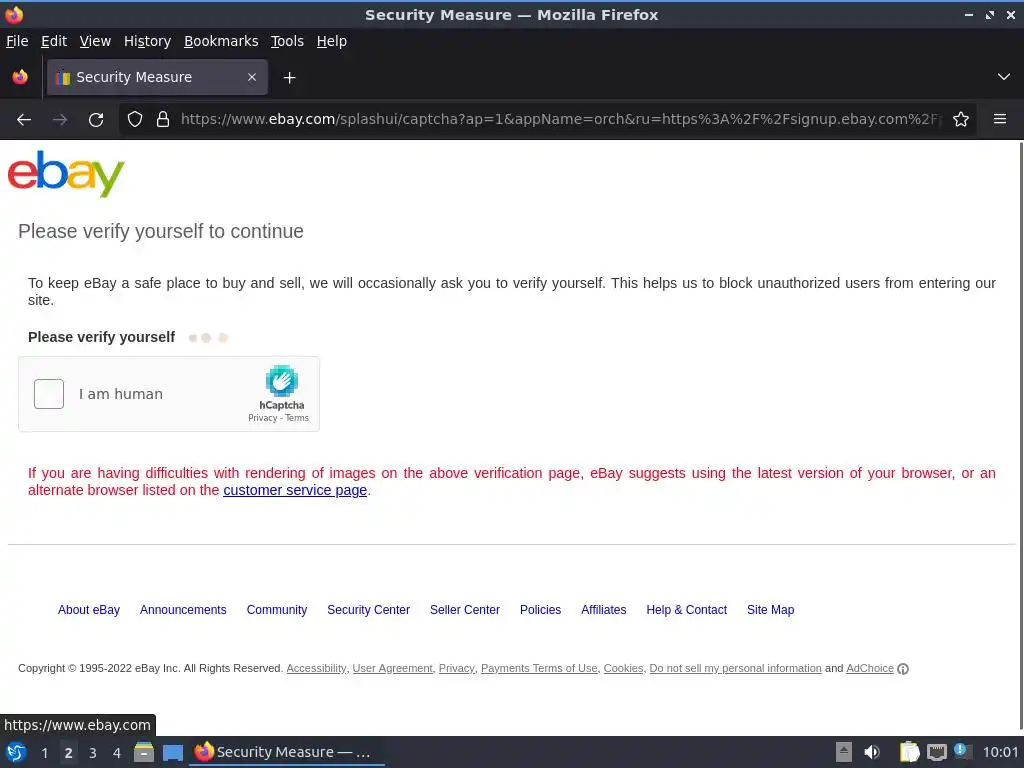Open the Payments Terms of Use link
Viewport: 1024px width, 768px height.
click(539, 669)
